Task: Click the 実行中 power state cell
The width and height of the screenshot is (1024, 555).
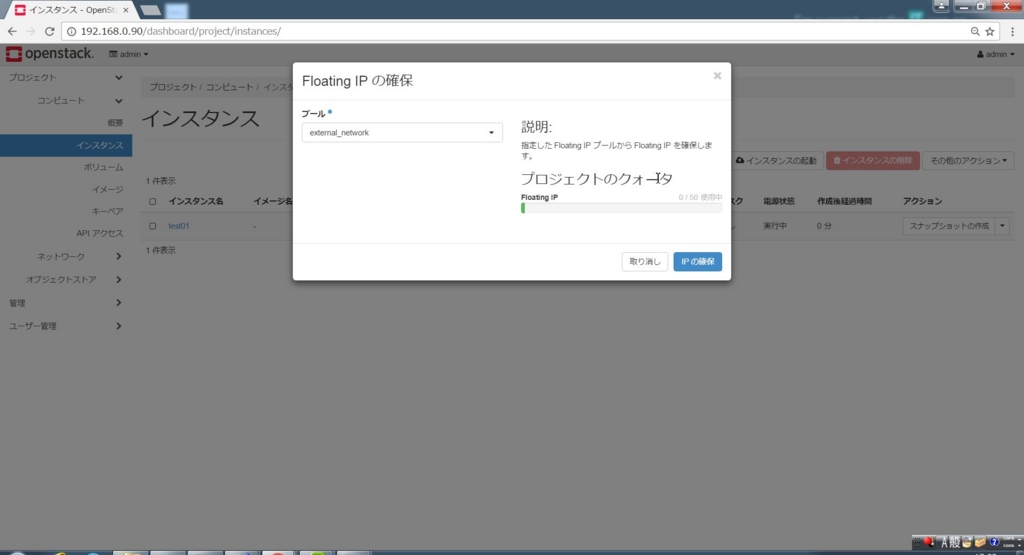Action: pyautogui.click(x=775, y=226)
